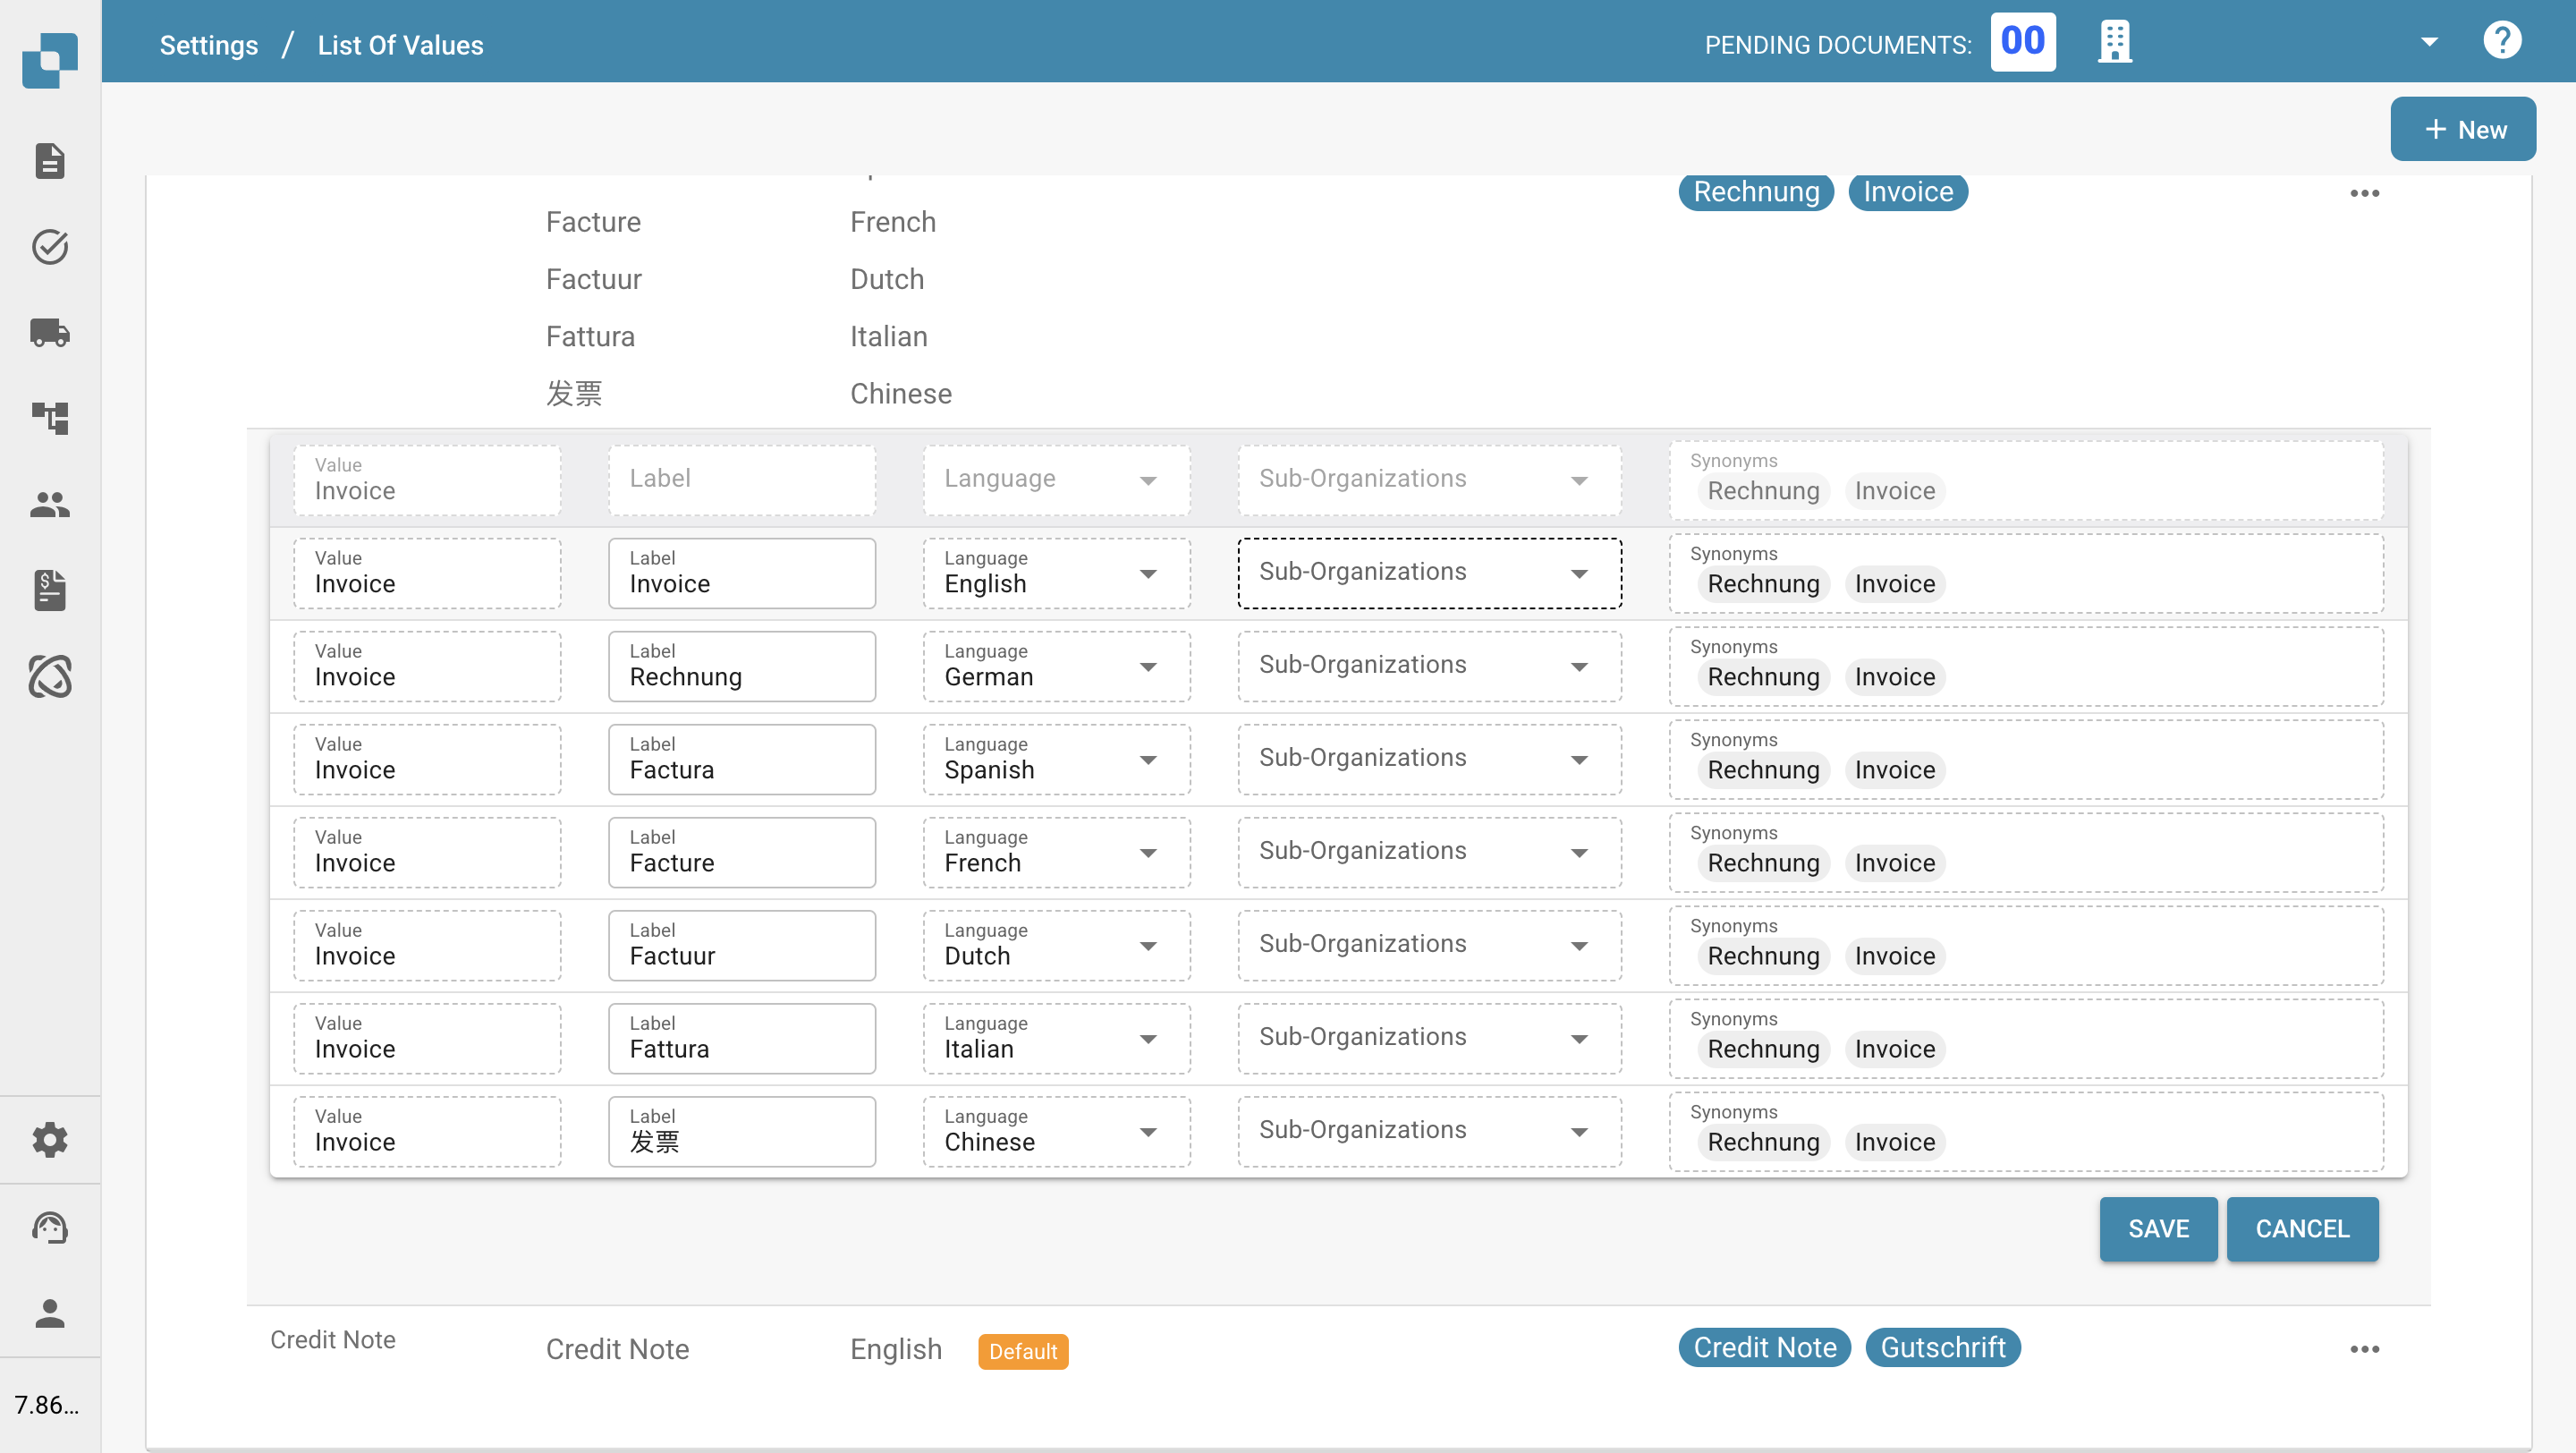Go to Settings breadcrumb

click(209, 45)
